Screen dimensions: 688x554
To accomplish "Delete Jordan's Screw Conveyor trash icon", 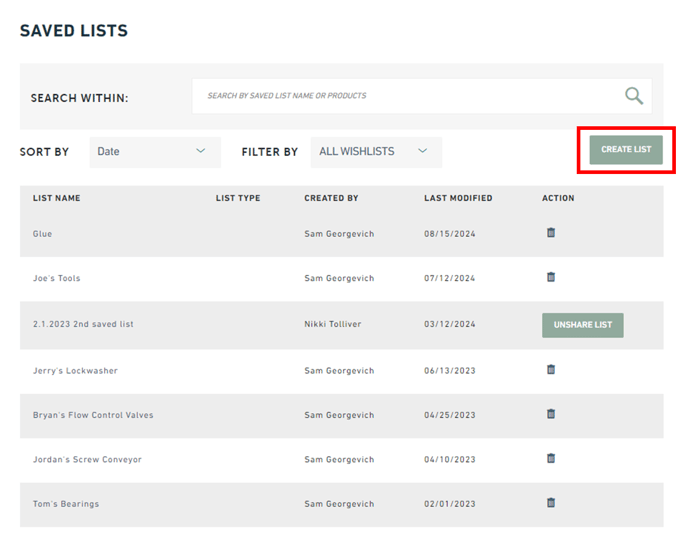I will pos(551,458).
